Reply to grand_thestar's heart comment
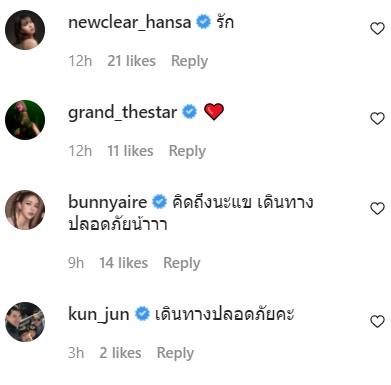Image resolution: width=391 pixels, height=385 pixels. 187,151
